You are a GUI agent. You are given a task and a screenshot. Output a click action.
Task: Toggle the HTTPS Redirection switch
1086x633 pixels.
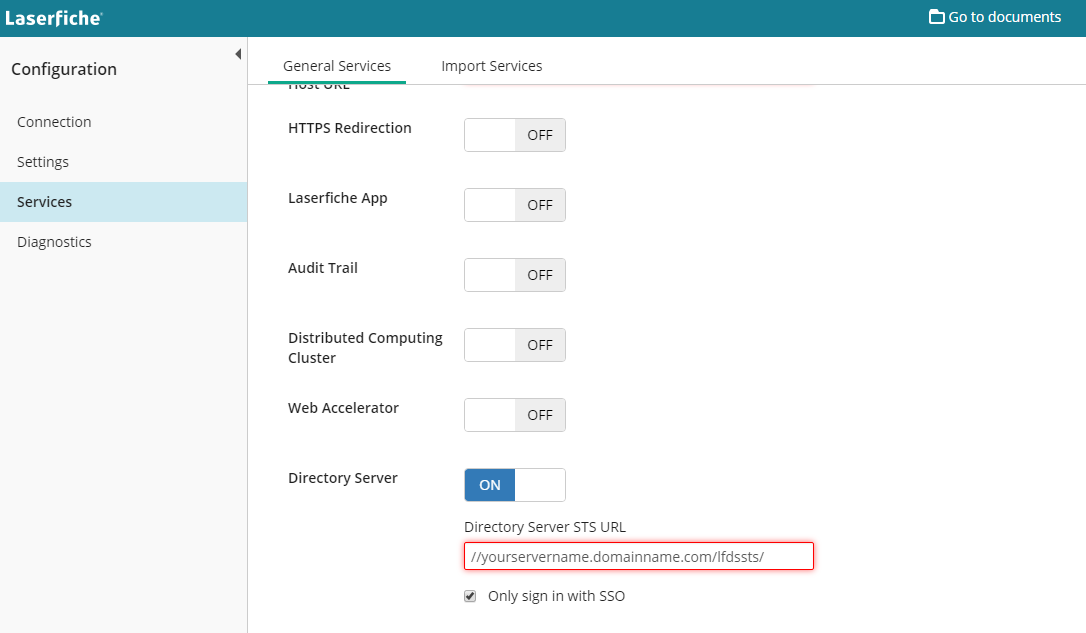pos(515,135)
